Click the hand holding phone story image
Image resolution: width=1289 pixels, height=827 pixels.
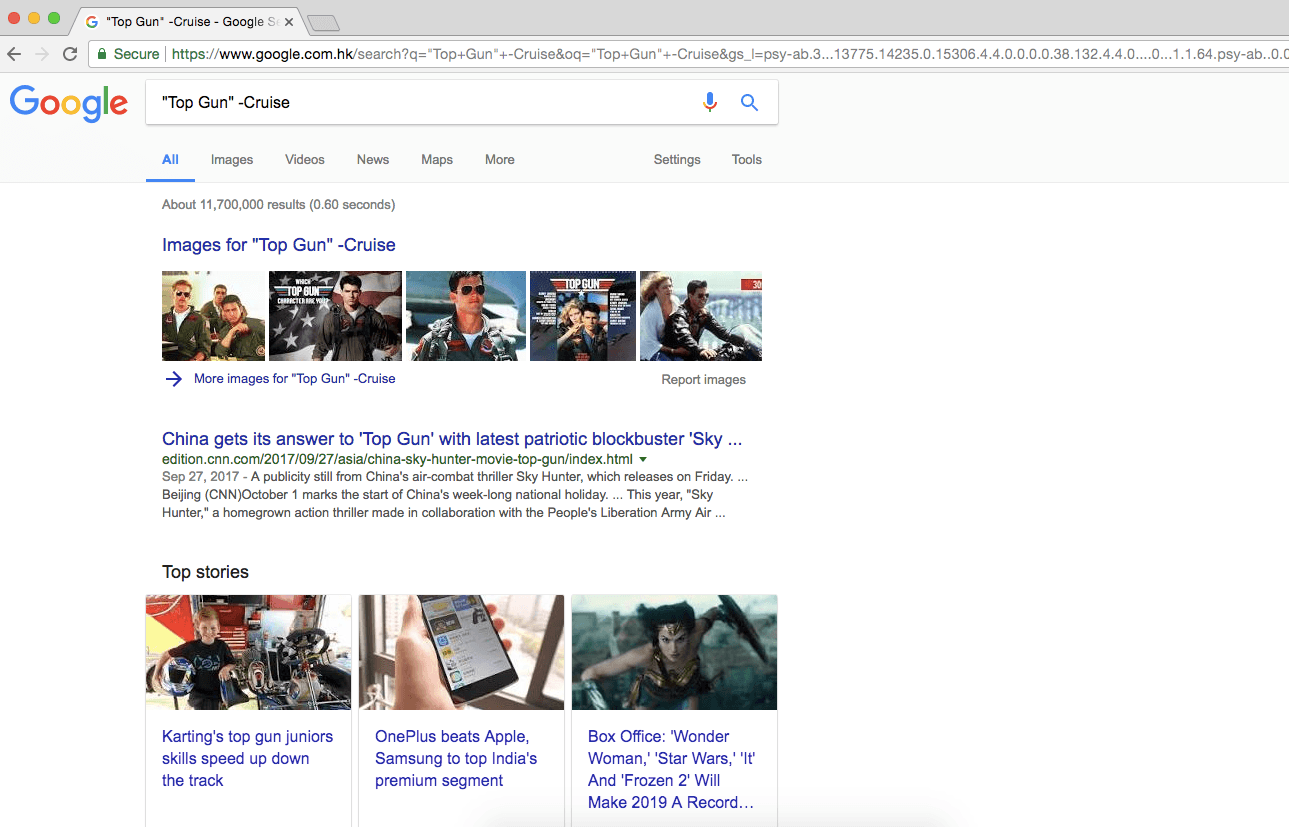point(461,652)
